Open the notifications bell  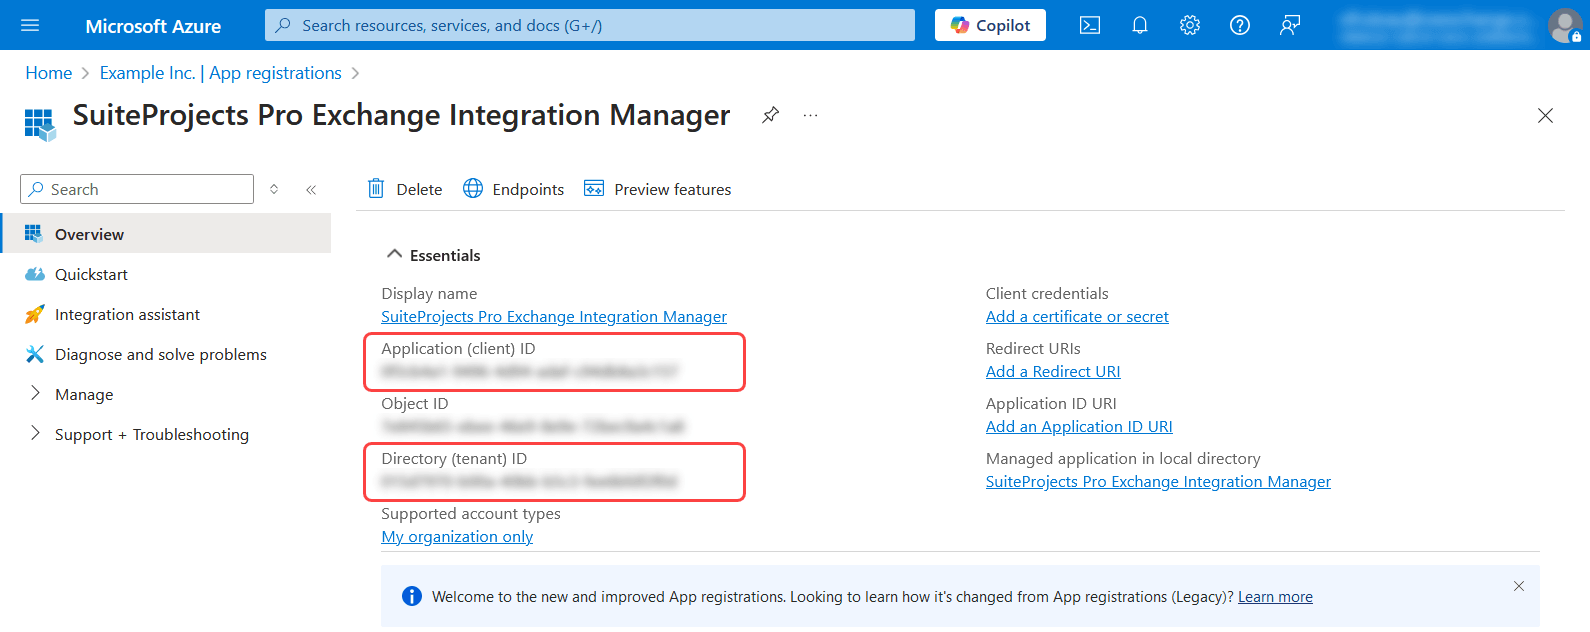coord(1140,25)
